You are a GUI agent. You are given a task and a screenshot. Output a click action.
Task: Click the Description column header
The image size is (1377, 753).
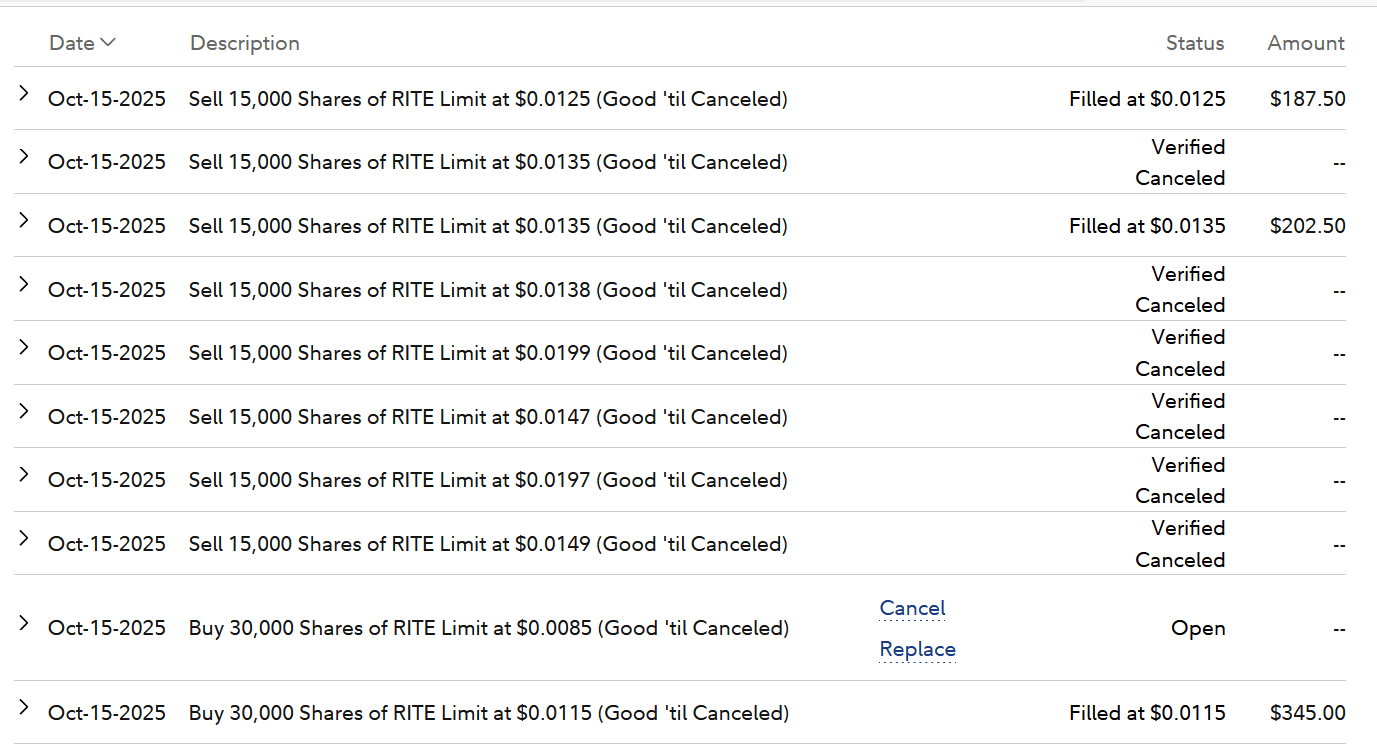click(x=245, y=43)
